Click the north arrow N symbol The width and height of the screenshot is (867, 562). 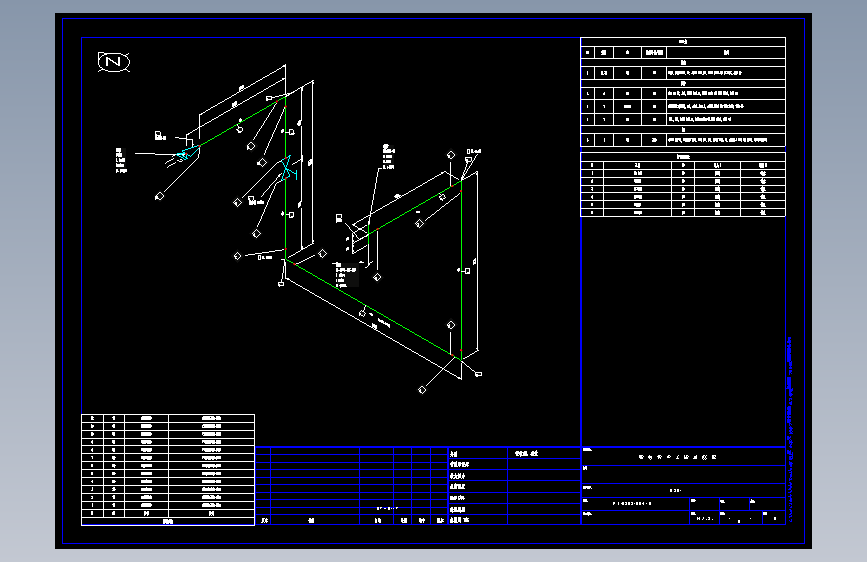[114, 61]
